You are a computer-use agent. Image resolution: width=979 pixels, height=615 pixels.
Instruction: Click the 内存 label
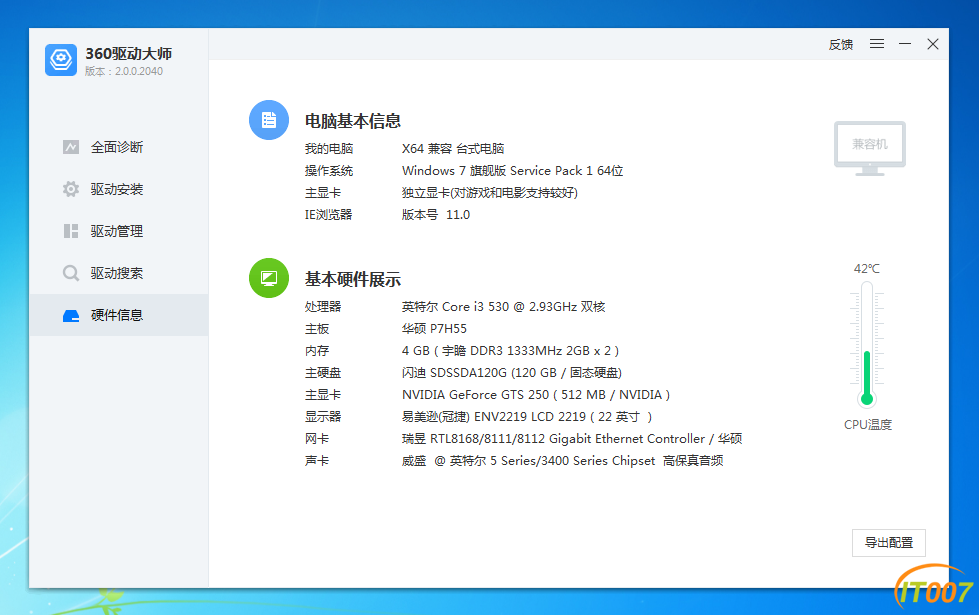point(317,351)
